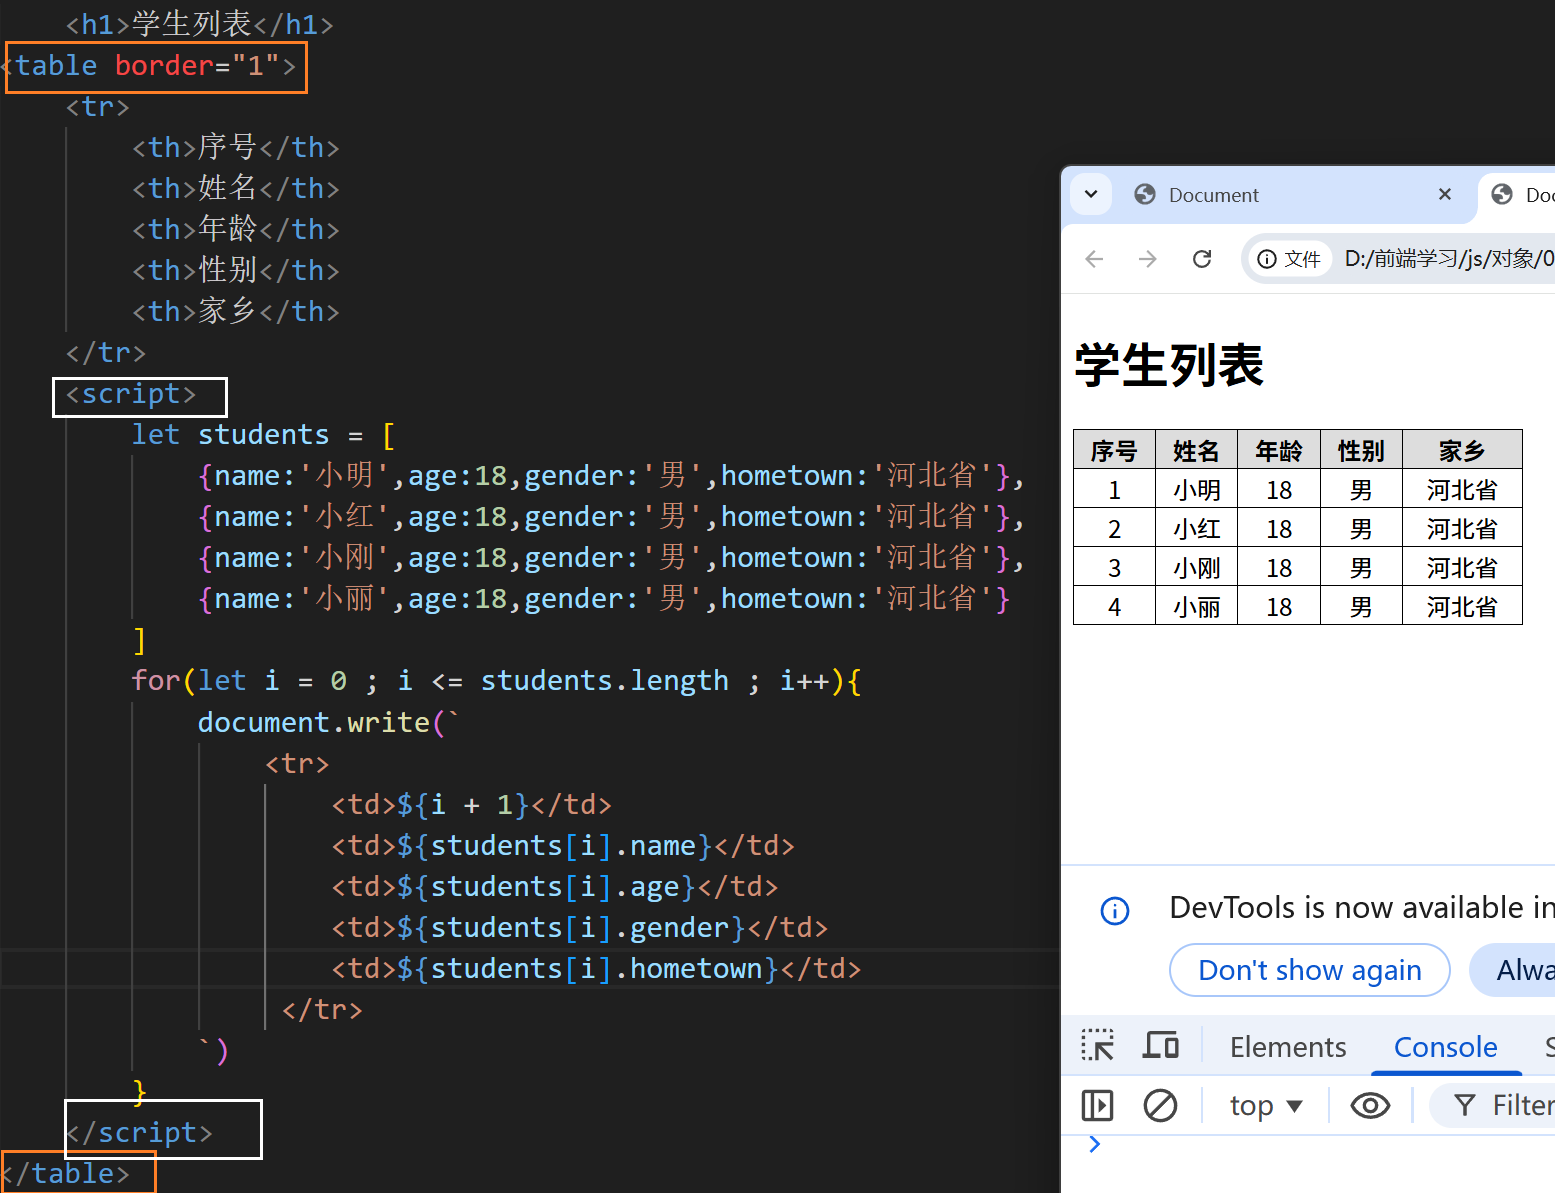Click row number 4 cell in table
Viewport: 1555px width, 1193px height.
(1114, 607)
